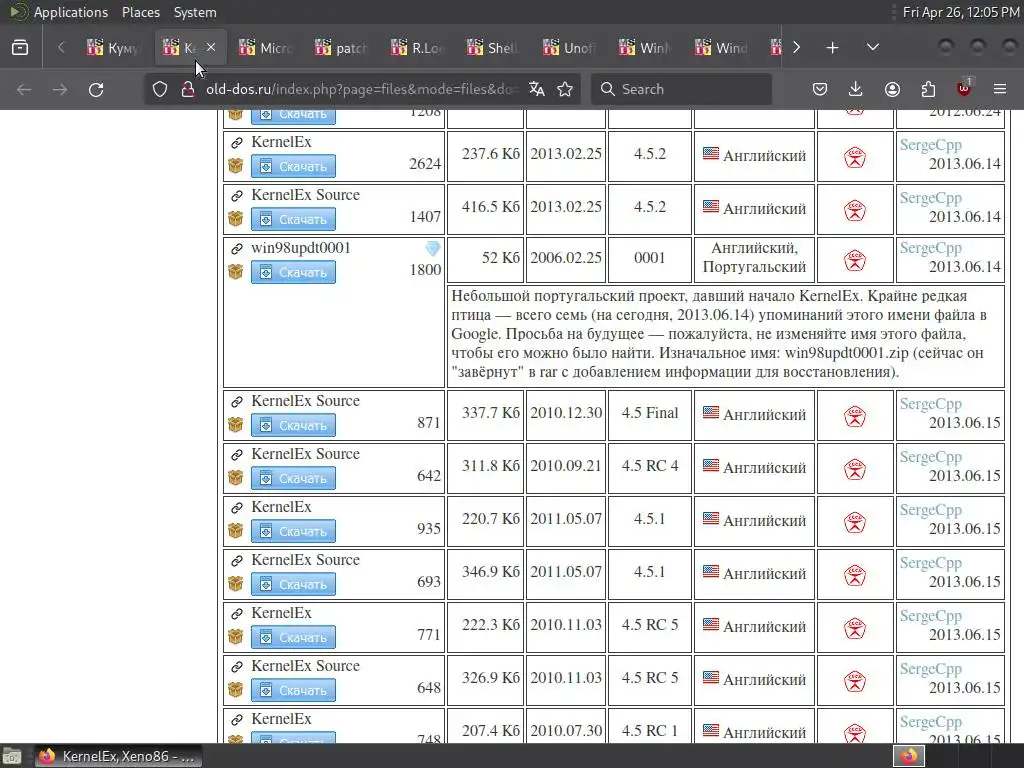
Task: Open the Firefox account icon
Action: point(892,89)
